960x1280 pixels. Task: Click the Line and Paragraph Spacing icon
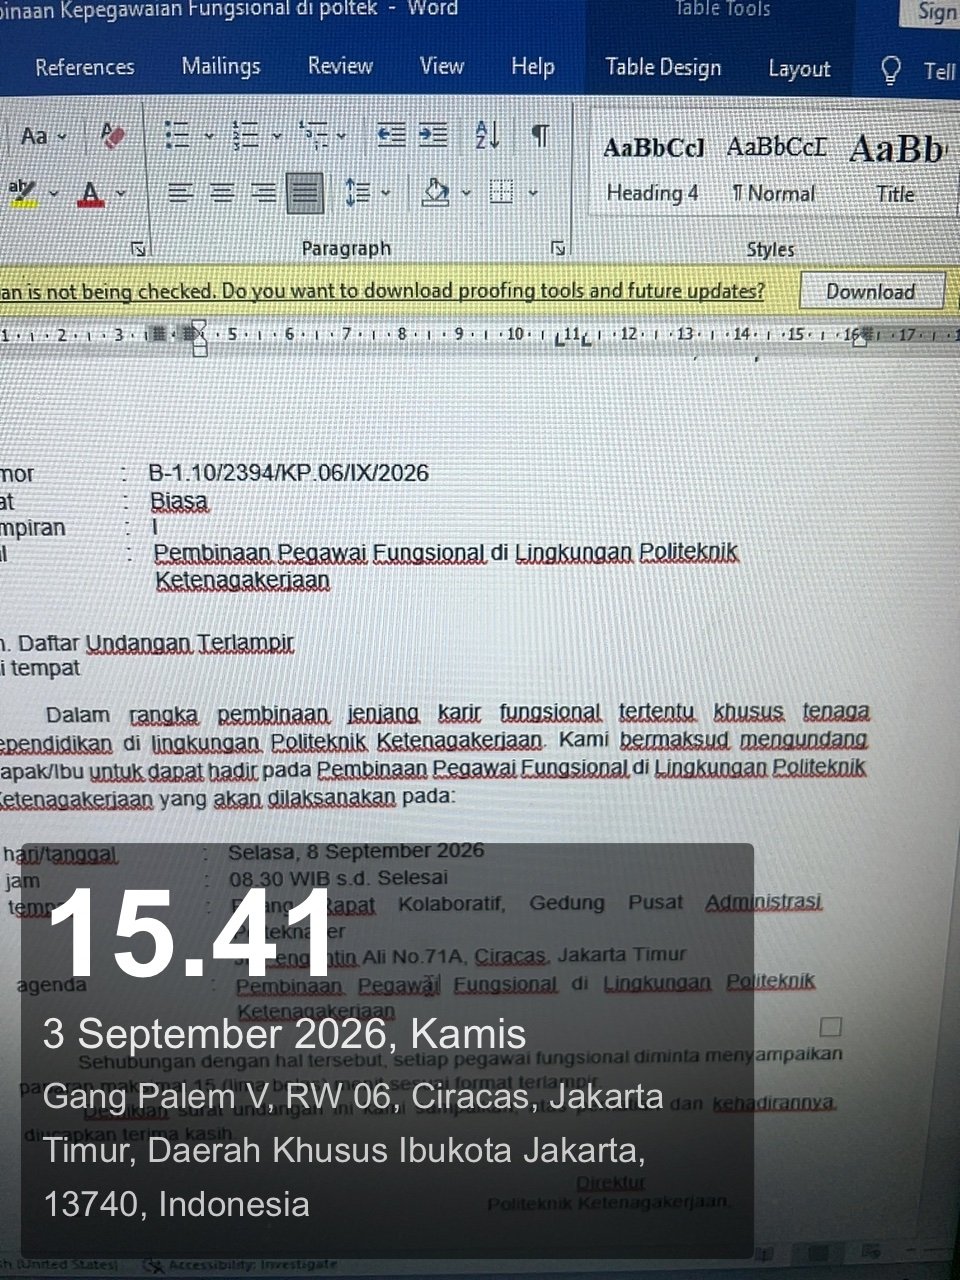point(357,192)
